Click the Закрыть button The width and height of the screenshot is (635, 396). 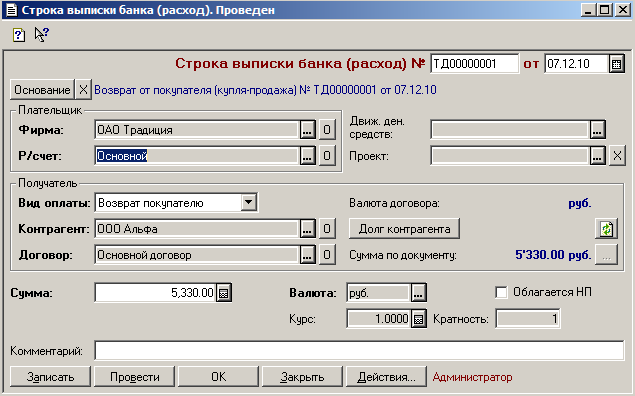click(x=302, y=377)
